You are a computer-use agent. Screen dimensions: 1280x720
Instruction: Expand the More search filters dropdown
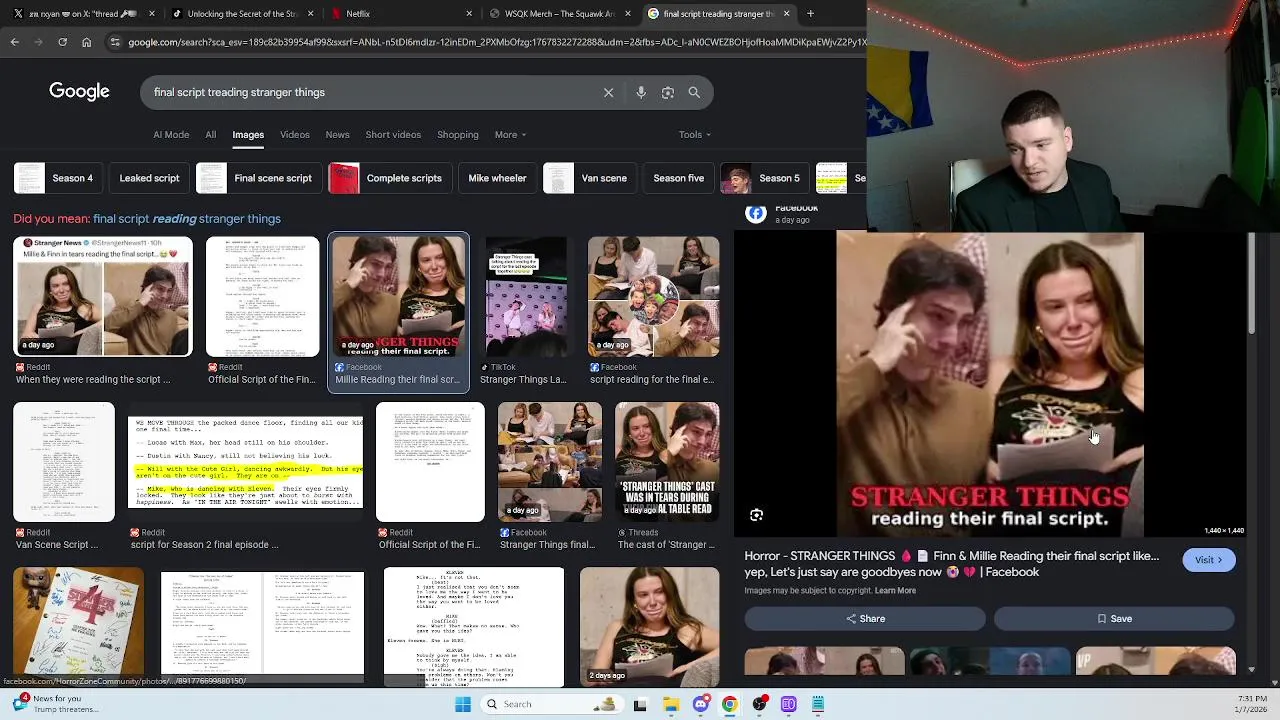(x=510, y=135)
